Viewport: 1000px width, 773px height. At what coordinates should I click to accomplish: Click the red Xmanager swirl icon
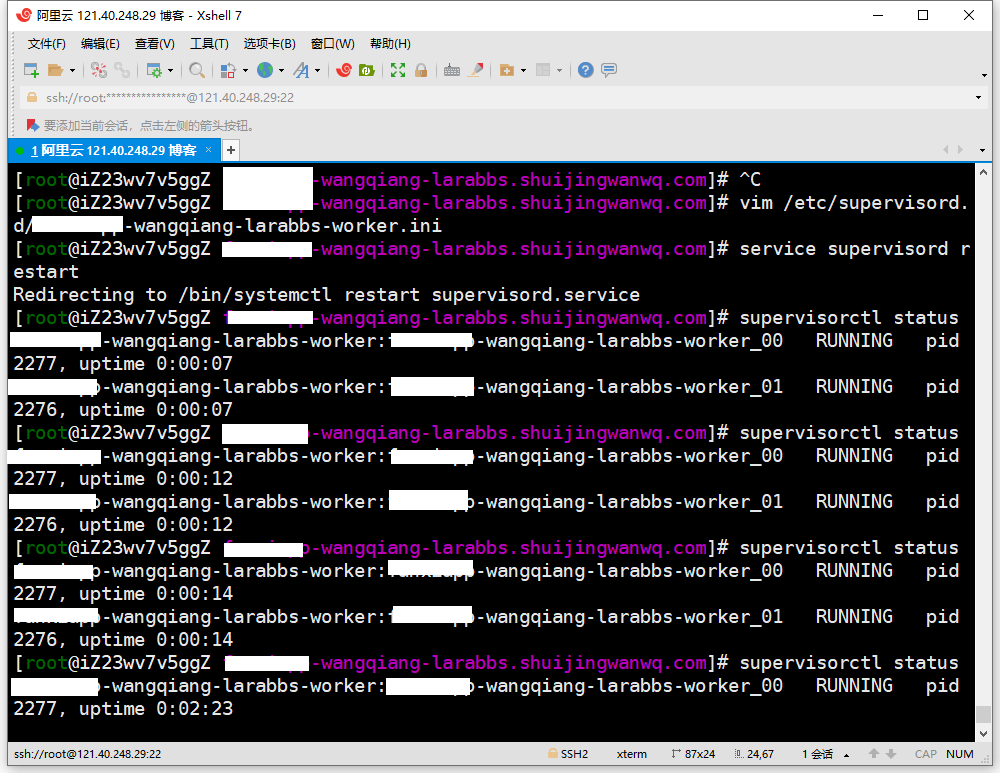[x=344, y=70]
